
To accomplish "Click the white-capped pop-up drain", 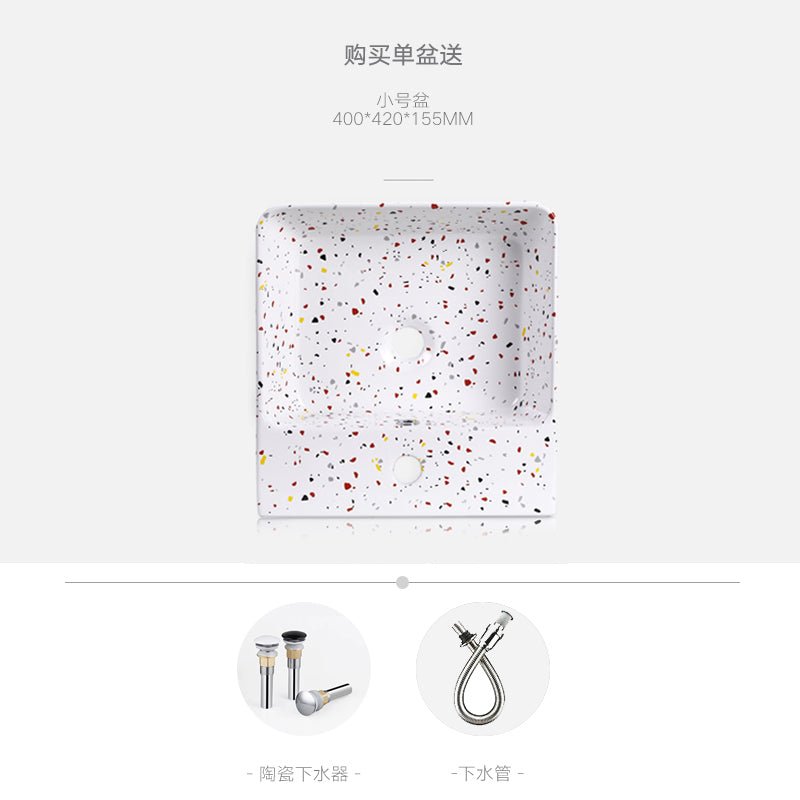I will pyautogui.click(x=267, y=671).
